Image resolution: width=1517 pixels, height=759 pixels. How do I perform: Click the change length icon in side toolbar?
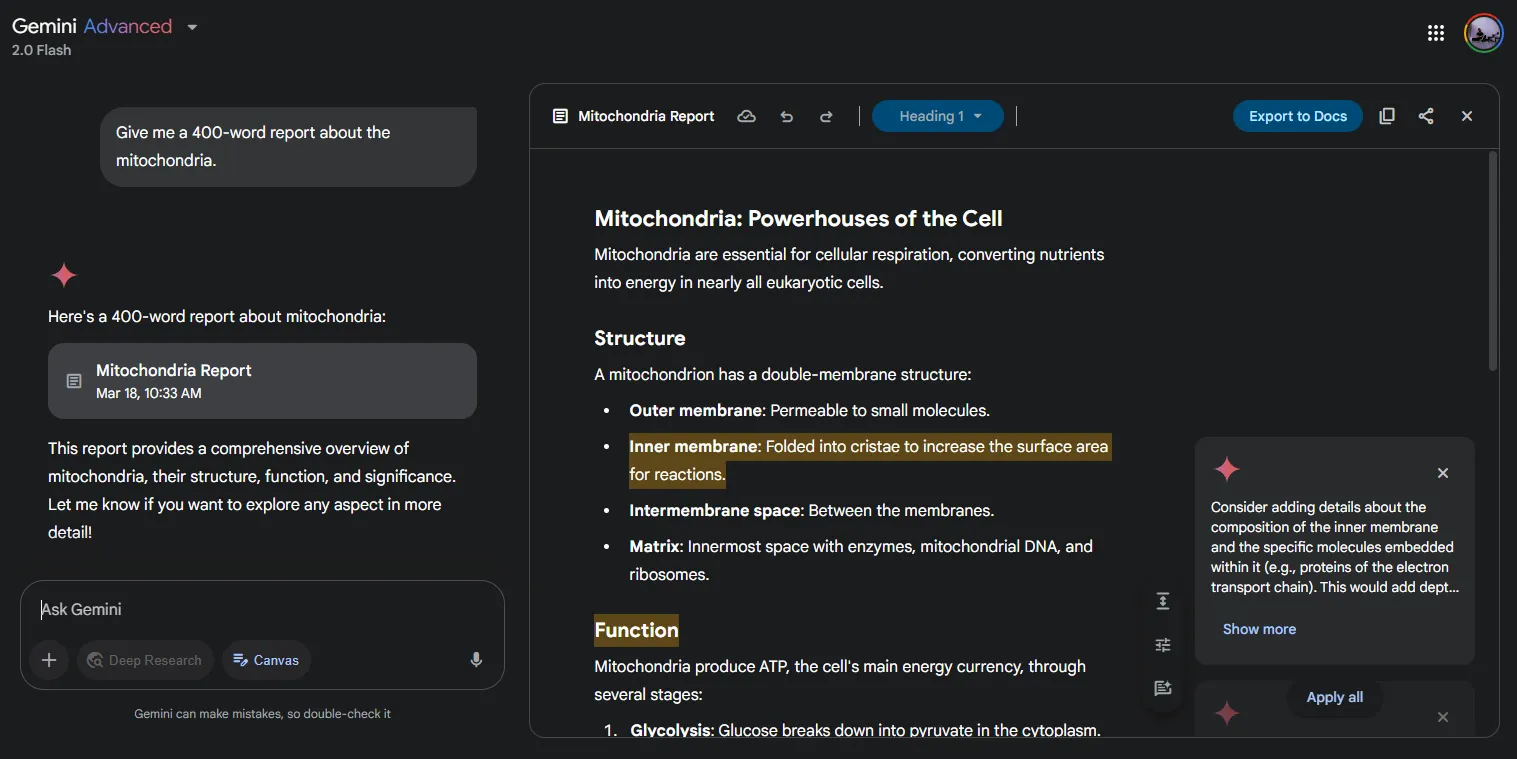point(1163,601)
